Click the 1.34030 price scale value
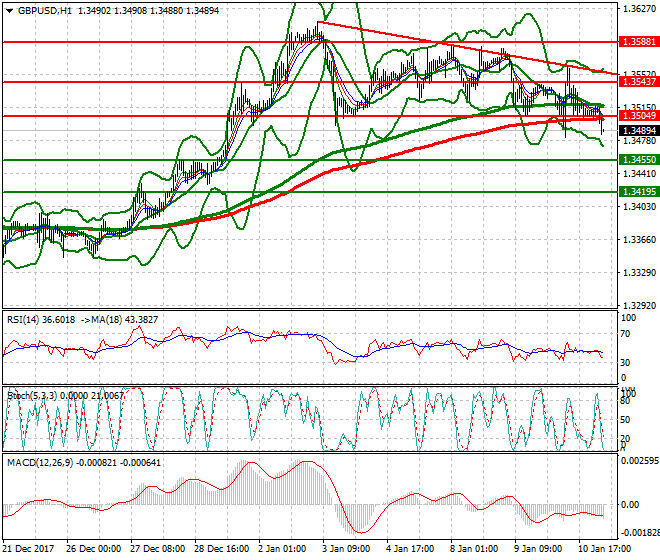This screenshot has width=660, height=560. 639,206
